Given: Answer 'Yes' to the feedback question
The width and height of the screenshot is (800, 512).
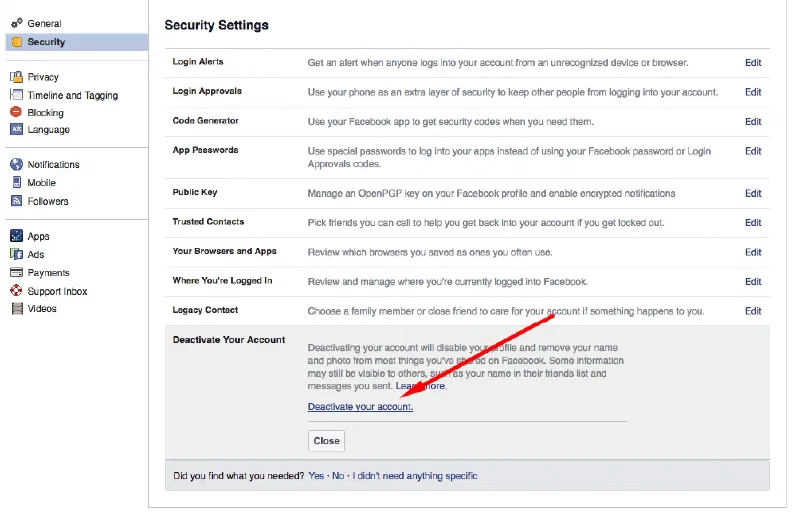Looking at the screenshot, I should (316, 476).
